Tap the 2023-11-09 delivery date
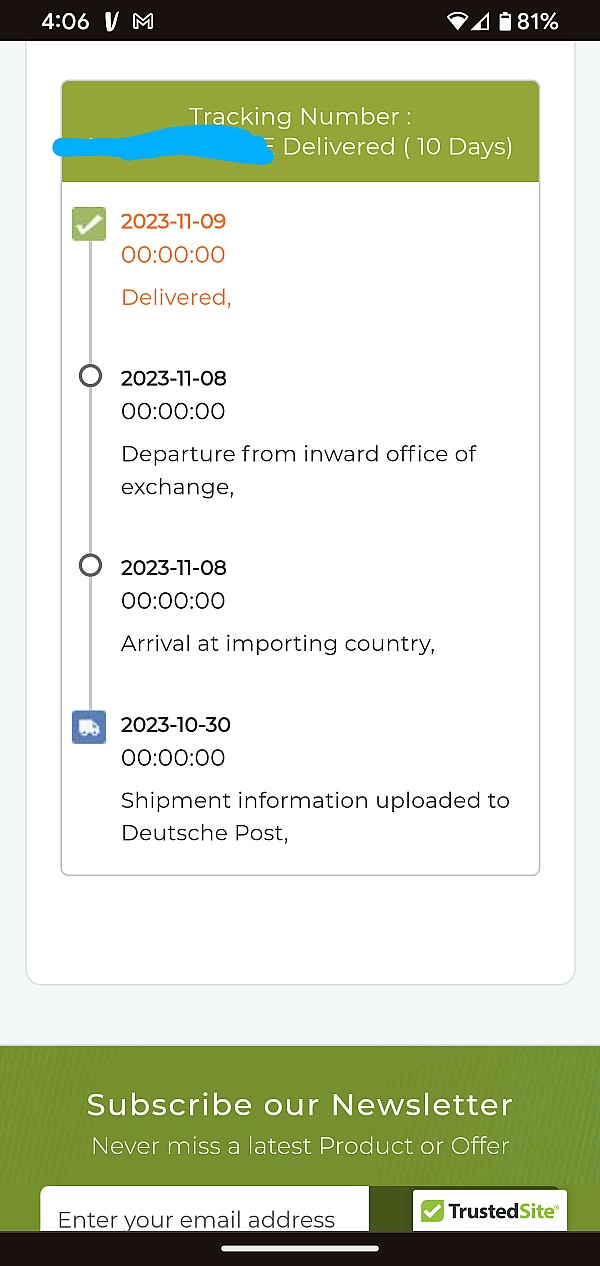Viewport: 600px width, 1266px height. click(x=174, y=221)
